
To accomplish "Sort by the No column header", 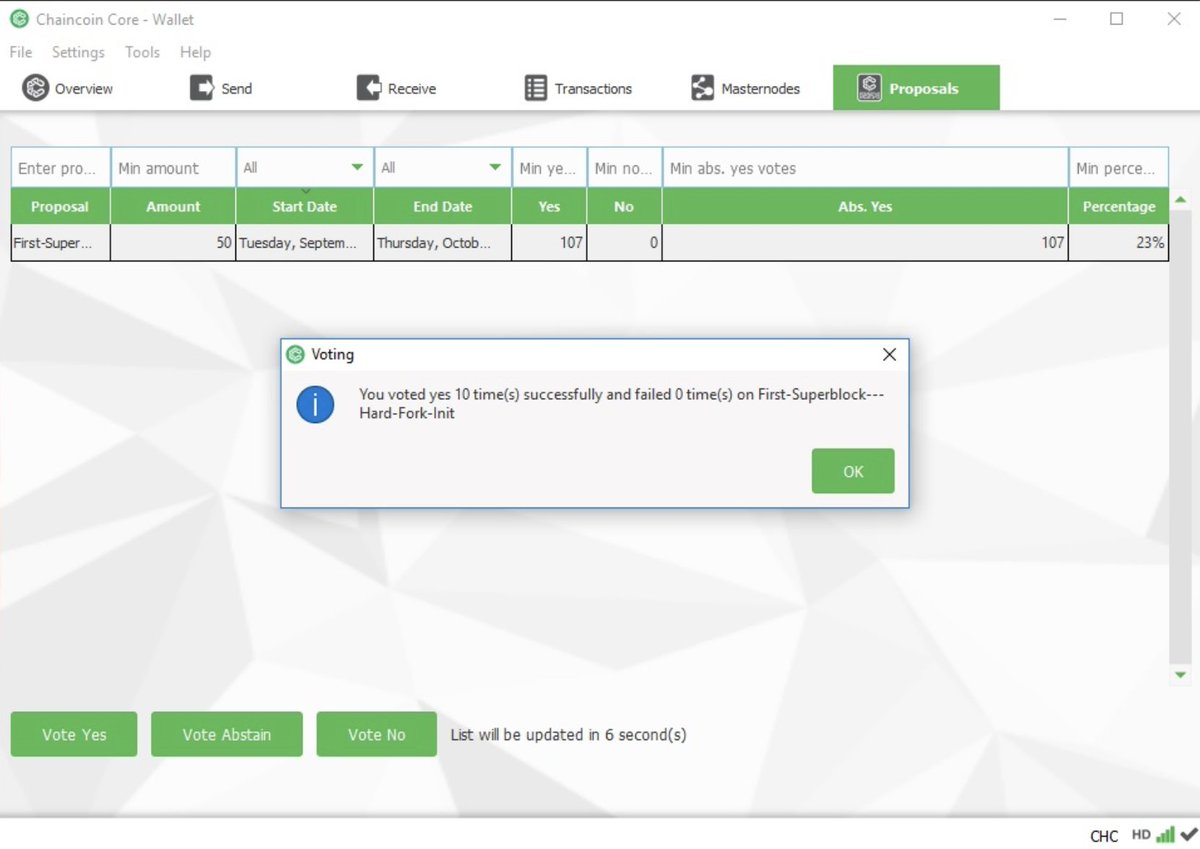I will tap(624, 207).
